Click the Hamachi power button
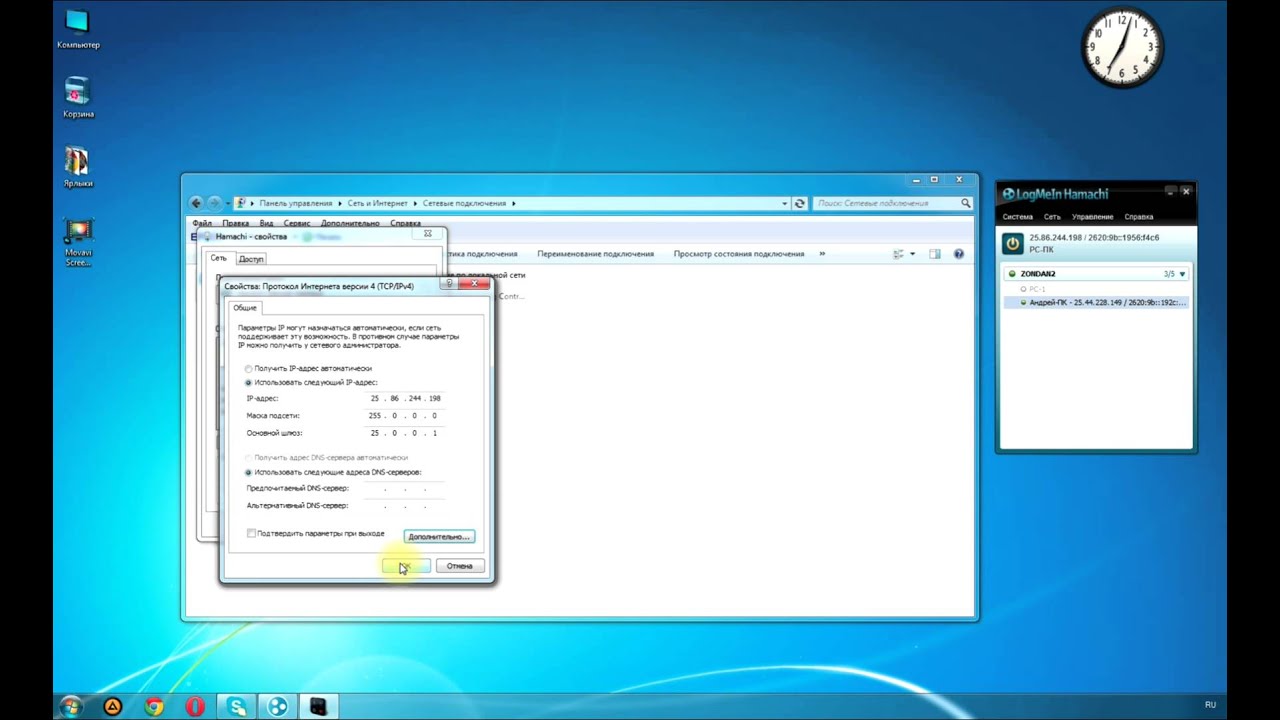1280x720 pixels. pyautogui.click(x=1013, y=243)
